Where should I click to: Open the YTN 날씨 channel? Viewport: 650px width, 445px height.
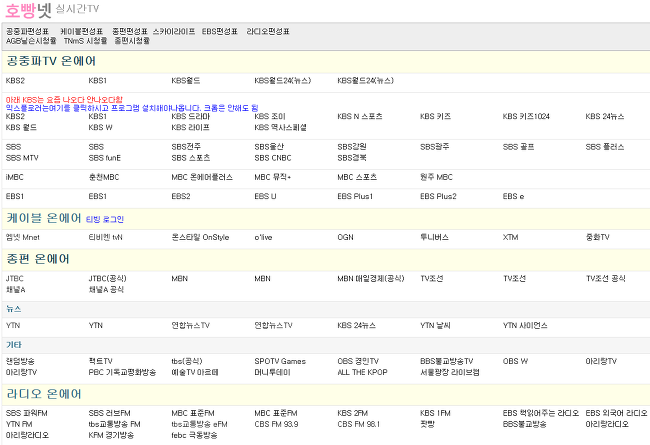(x=435, y=326)
